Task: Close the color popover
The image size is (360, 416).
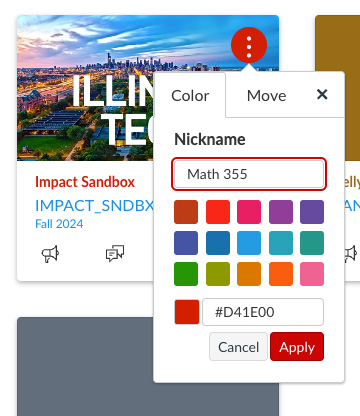Action: [322, 95]
